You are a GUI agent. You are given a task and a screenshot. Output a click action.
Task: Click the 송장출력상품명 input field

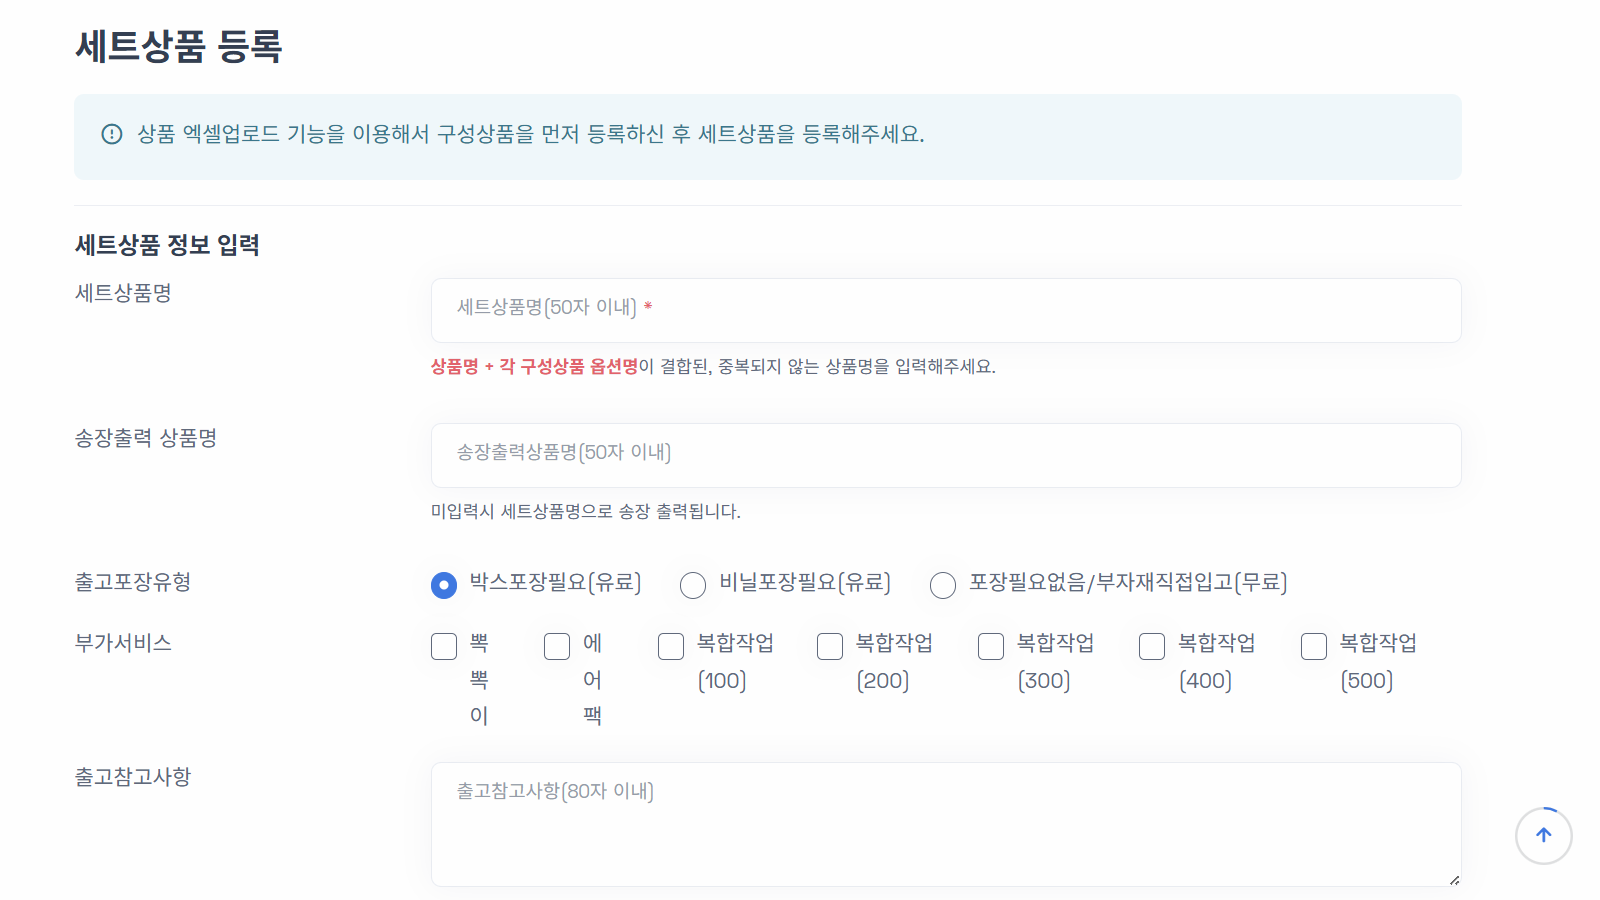945,455
